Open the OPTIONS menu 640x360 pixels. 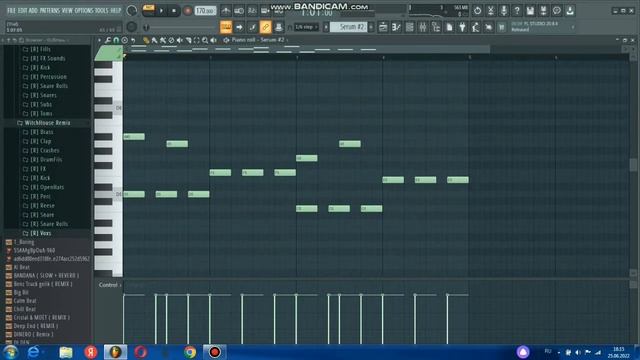coord(84,11)
